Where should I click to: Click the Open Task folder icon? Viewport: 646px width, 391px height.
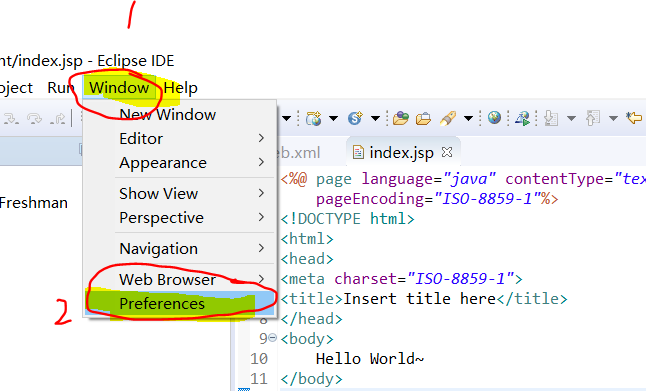click(x=423, y=119)
